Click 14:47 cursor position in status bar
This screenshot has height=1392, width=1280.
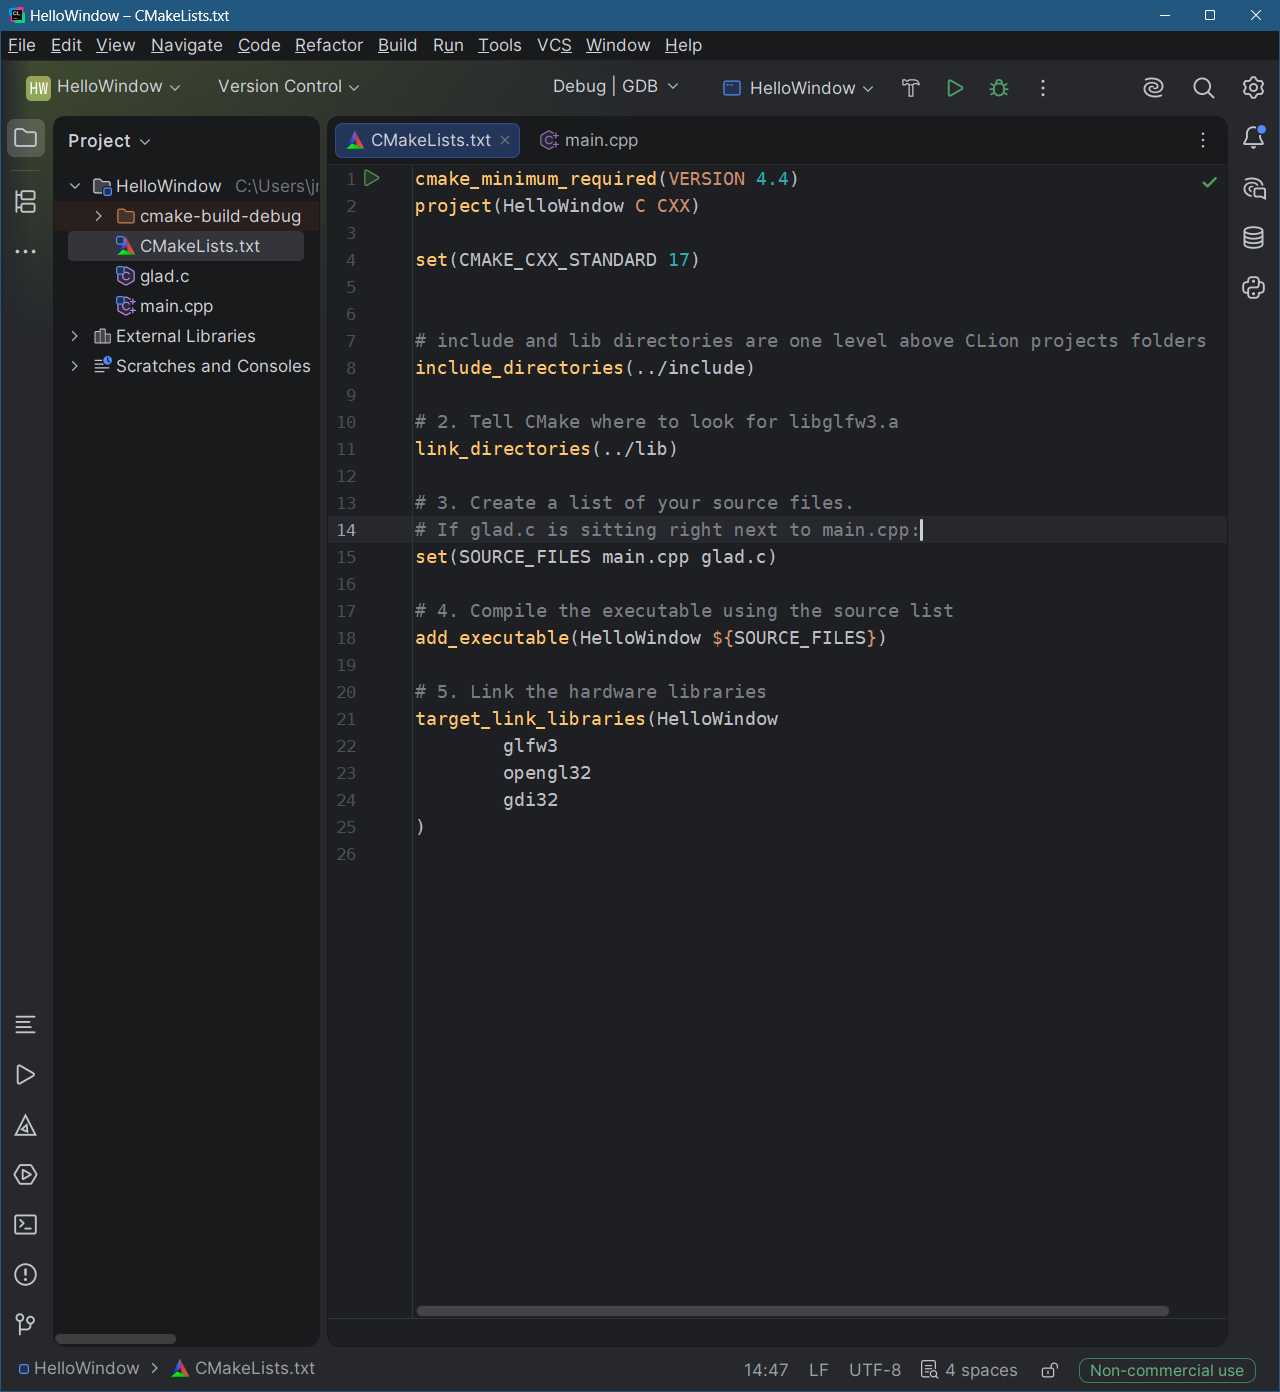tap(766, 1370)
